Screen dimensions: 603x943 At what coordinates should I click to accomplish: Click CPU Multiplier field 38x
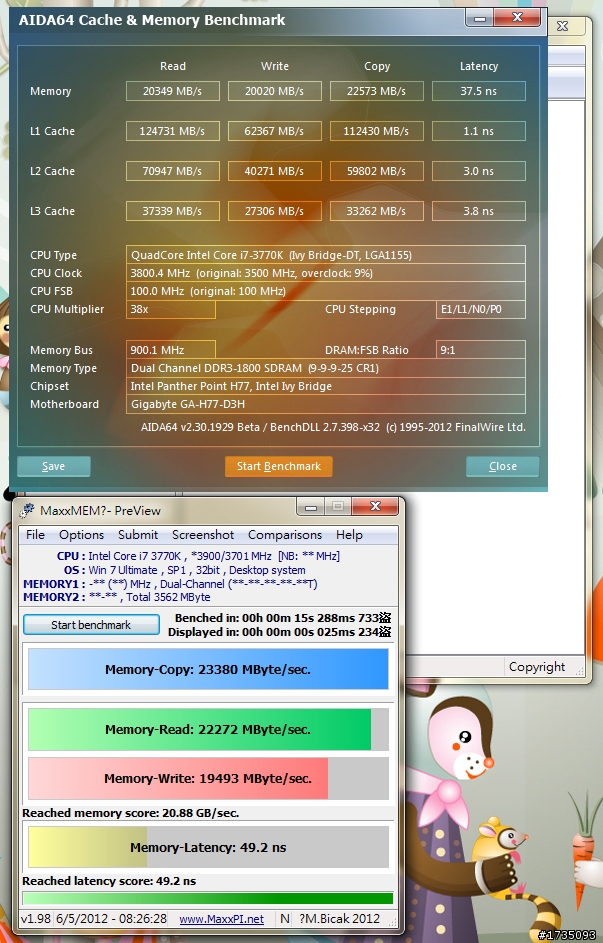[x=171, y=309]
